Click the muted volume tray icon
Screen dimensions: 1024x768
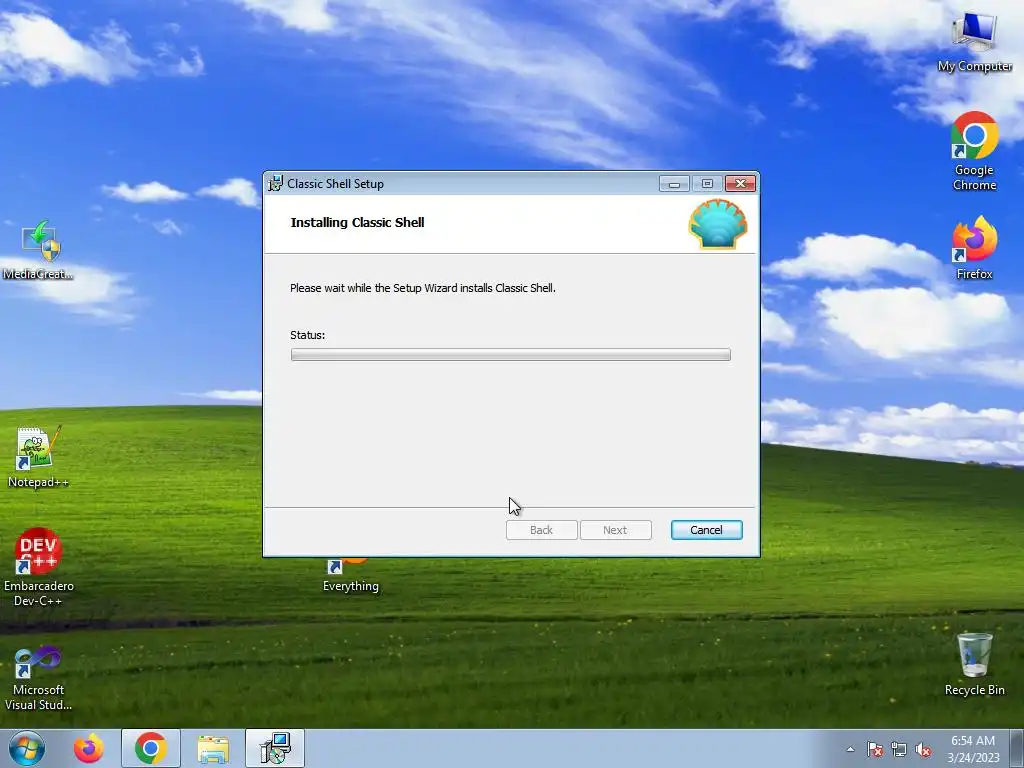[x=923, y=750]
